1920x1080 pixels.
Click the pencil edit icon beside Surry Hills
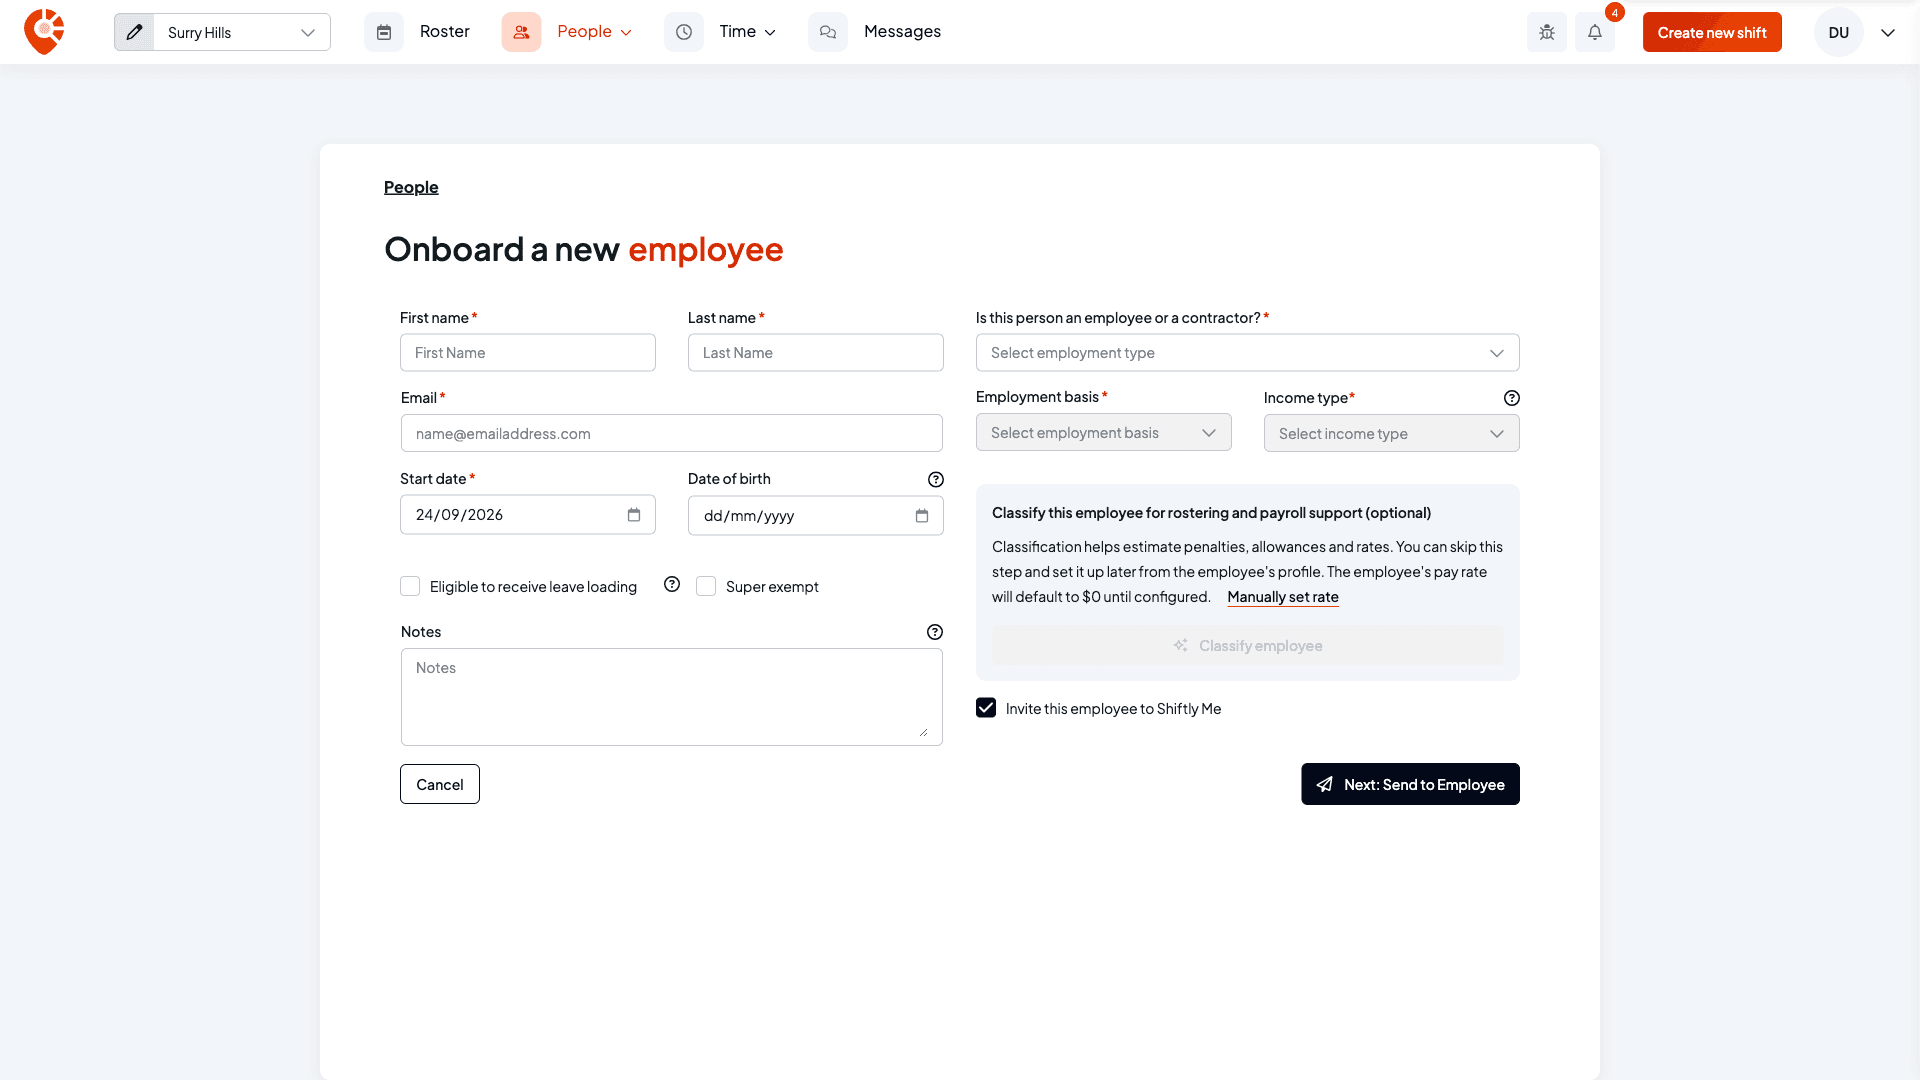point(134,32)
